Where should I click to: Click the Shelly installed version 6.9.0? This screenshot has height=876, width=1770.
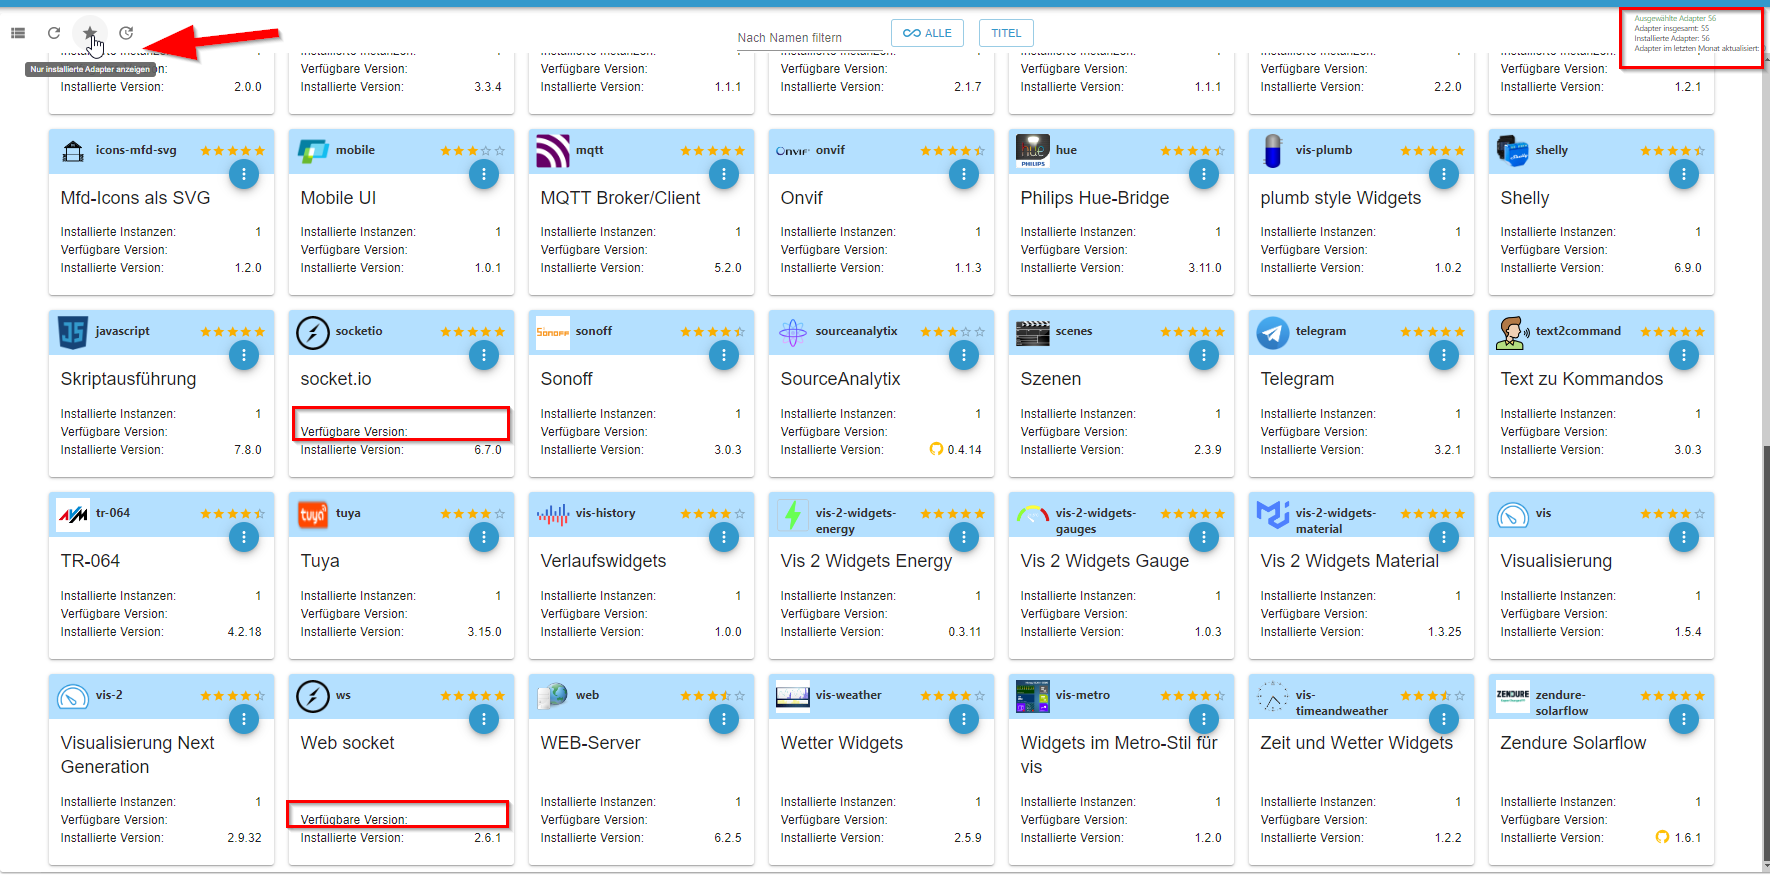pyautogui.click(x=1688, y=268)
